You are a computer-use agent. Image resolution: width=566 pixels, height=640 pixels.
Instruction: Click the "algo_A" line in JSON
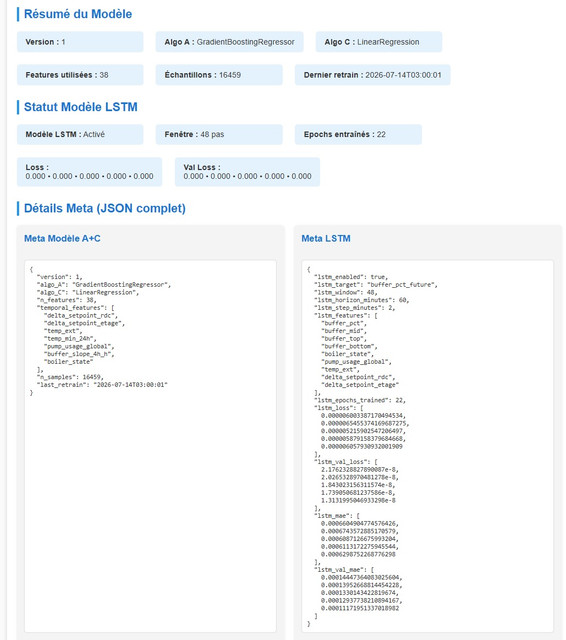click(104, 284)
